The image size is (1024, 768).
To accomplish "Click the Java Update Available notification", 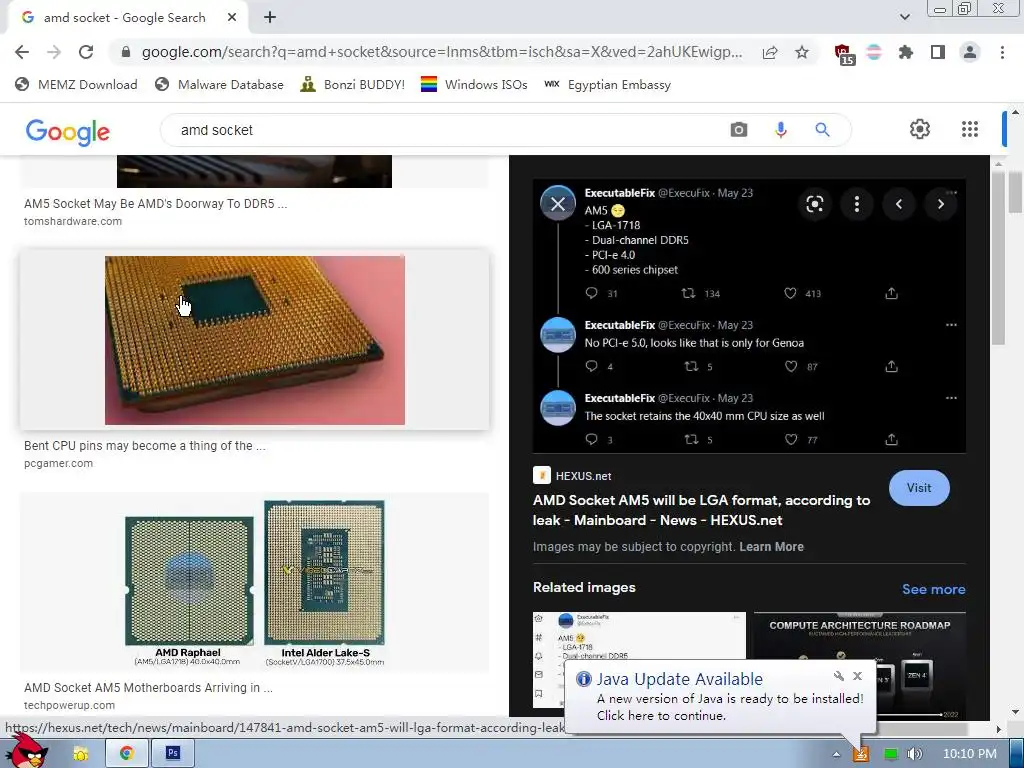I will tap(720, 697).
